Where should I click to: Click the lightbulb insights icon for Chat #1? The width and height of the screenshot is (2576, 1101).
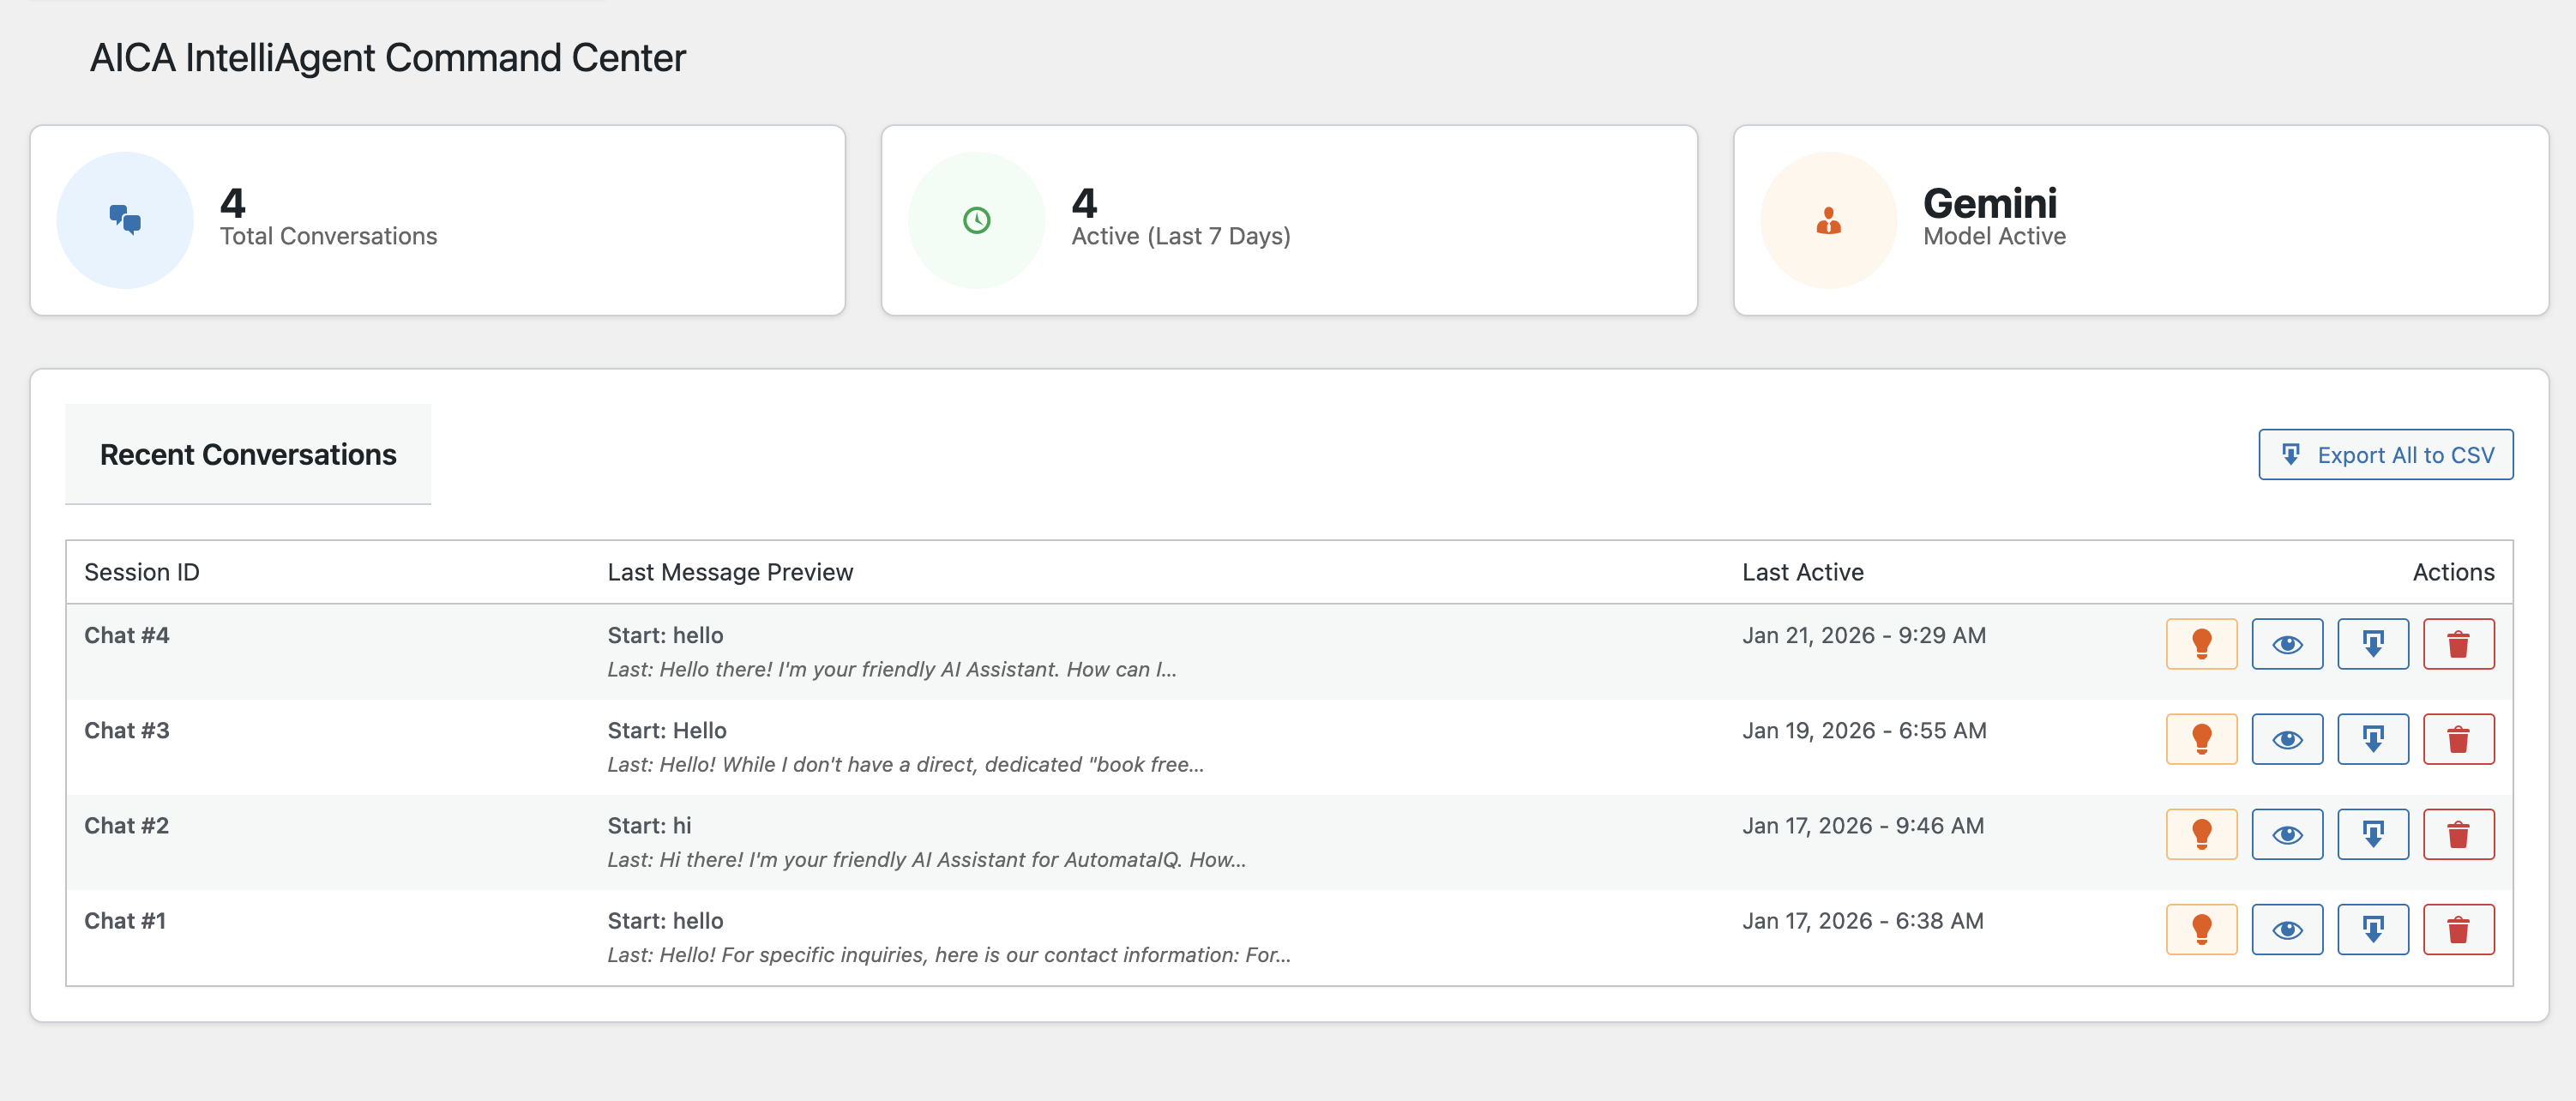coord(2201,929)
